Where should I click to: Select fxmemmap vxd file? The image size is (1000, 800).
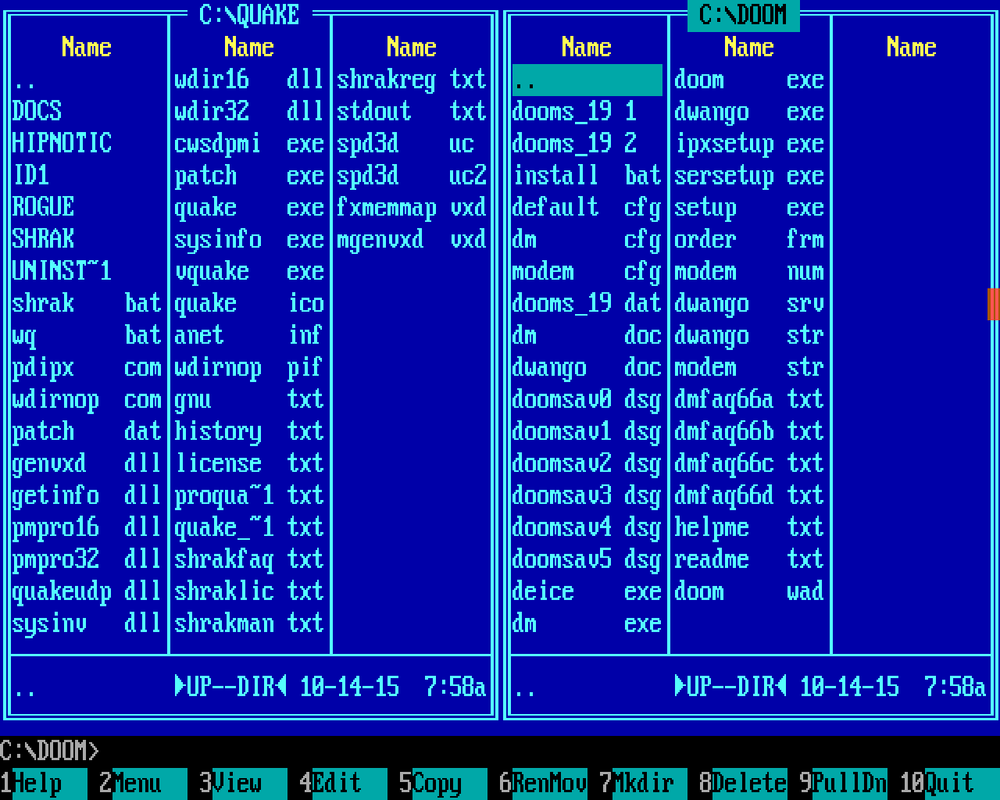(x=412, y=208)
